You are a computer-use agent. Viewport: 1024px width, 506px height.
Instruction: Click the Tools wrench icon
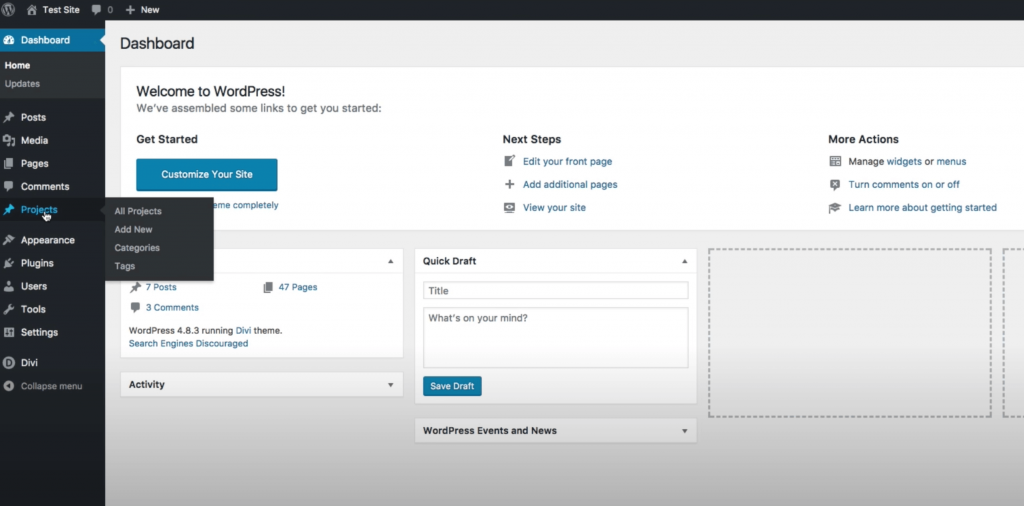tap(8, 309)
